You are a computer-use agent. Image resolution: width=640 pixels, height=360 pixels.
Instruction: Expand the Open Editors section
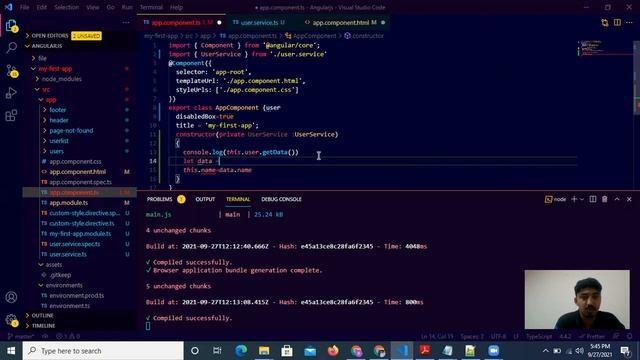[x=80, y=36]
